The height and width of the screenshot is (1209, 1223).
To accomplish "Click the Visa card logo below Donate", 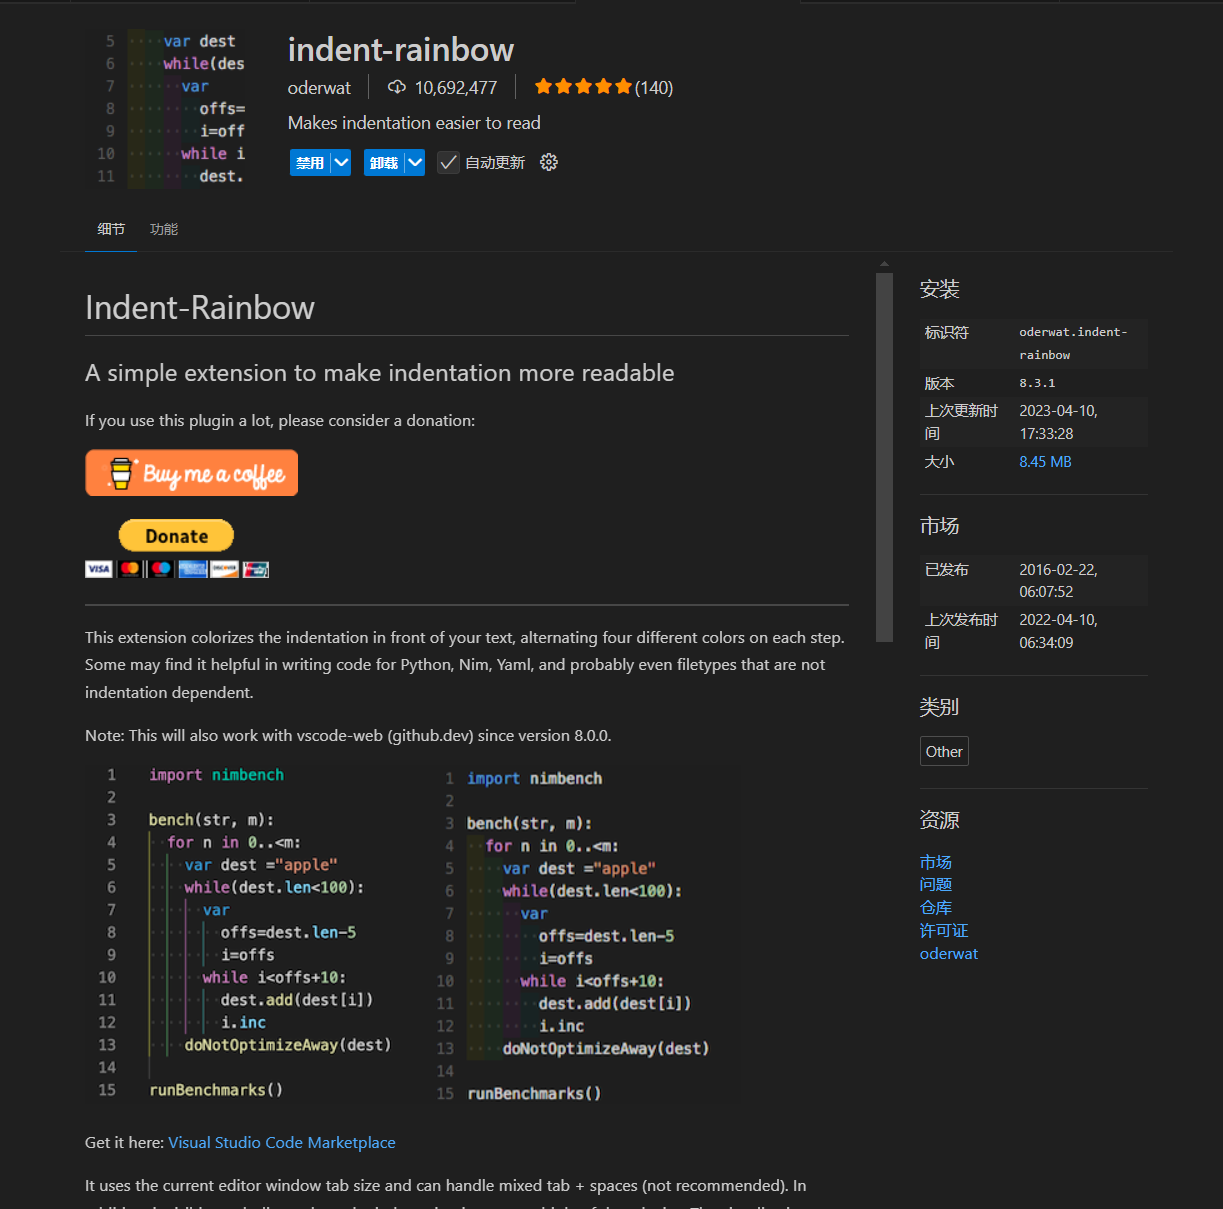I will (x=99, y=569).
